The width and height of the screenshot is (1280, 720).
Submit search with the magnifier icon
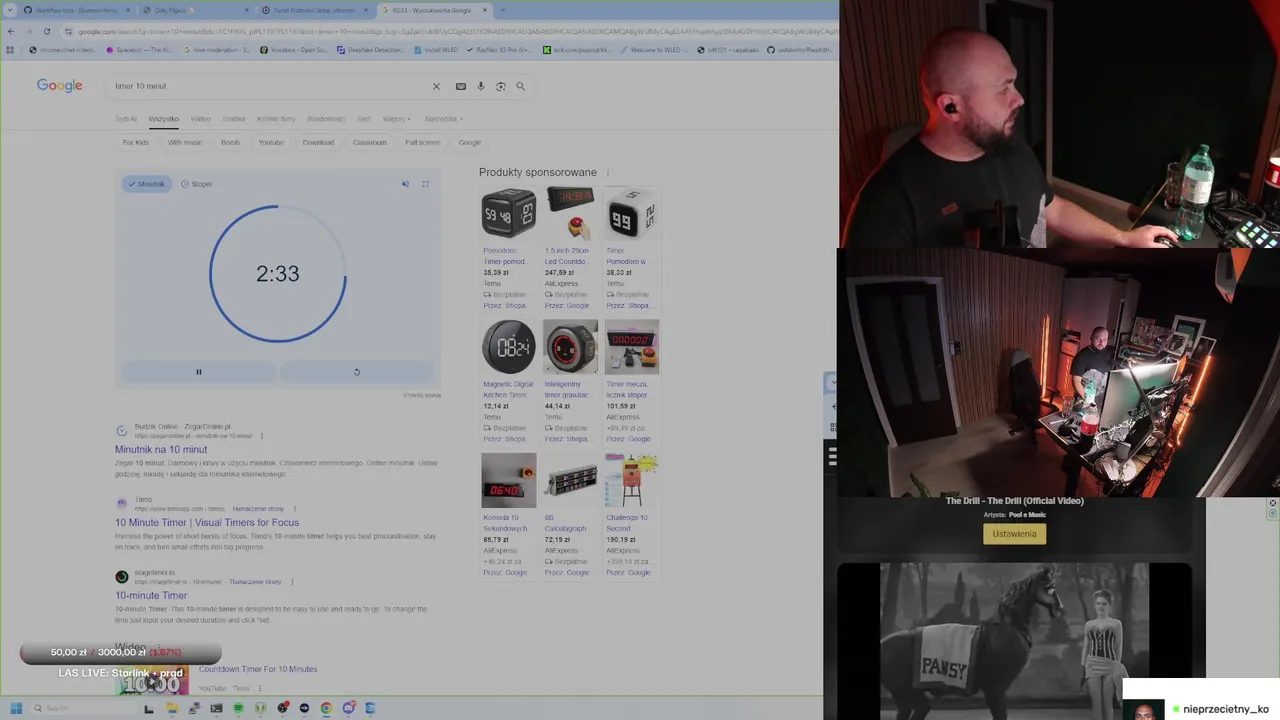(520, 86)
